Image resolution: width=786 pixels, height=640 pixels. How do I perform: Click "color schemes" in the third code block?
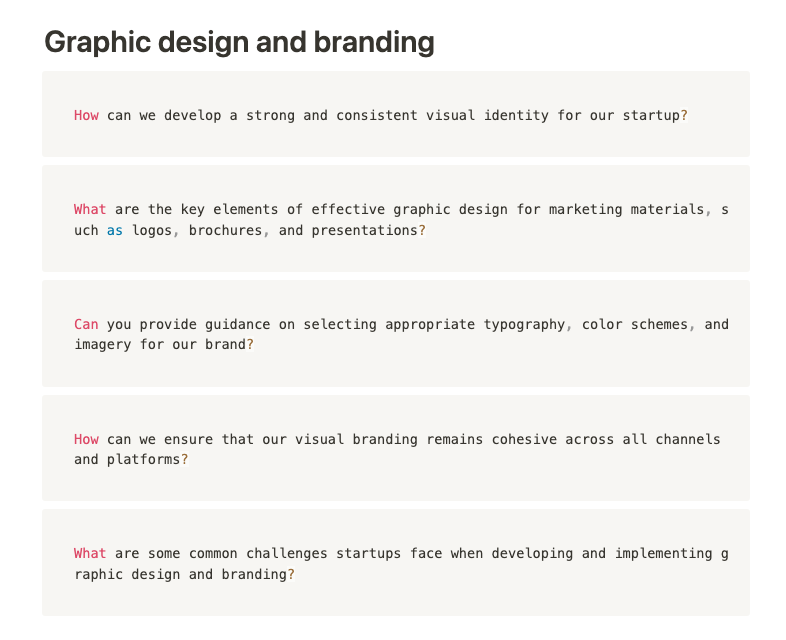[x=635, y=324]
